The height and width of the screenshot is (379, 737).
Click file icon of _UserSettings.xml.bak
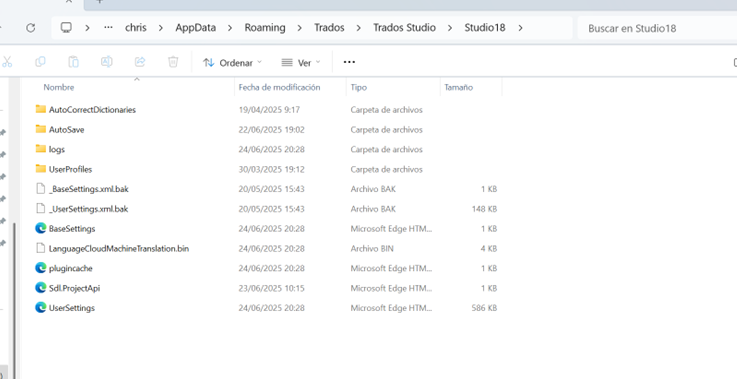(41, 208)
